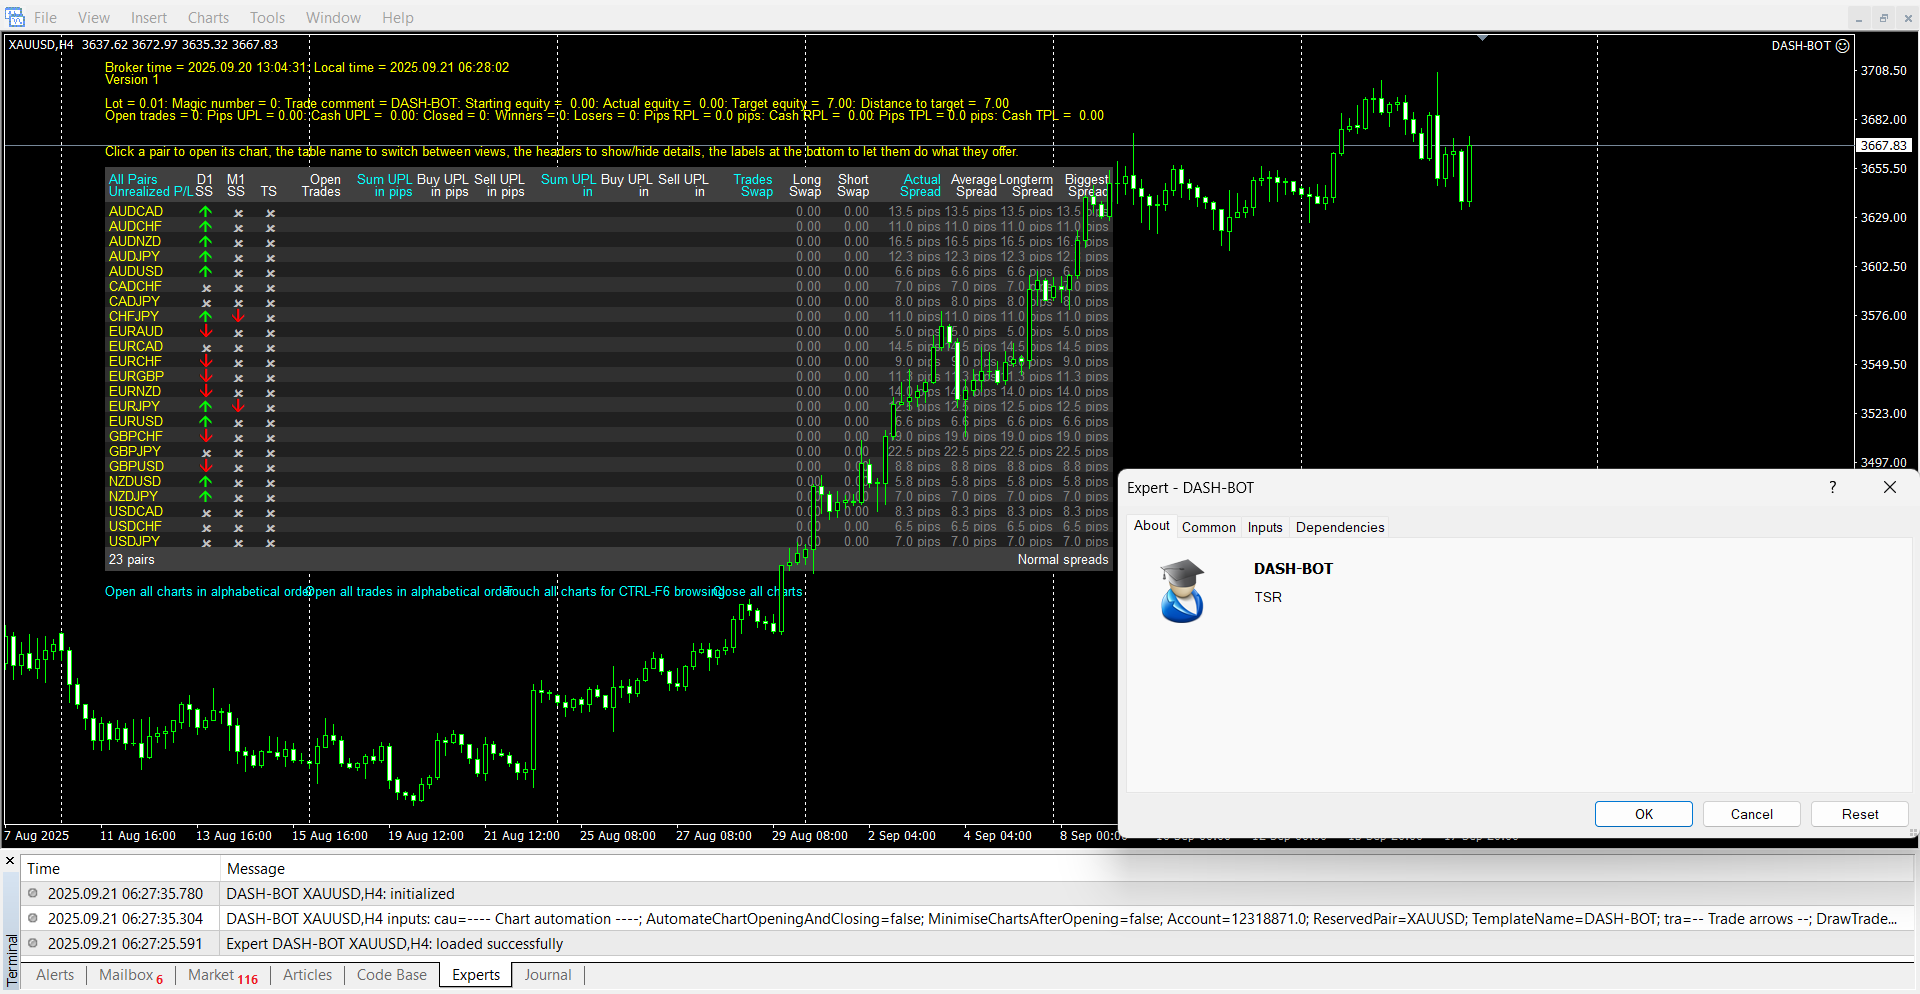This screenshot has width=1920, height=994.
Task: Toggle the Trades Swap header details
Action: point(754,186)
